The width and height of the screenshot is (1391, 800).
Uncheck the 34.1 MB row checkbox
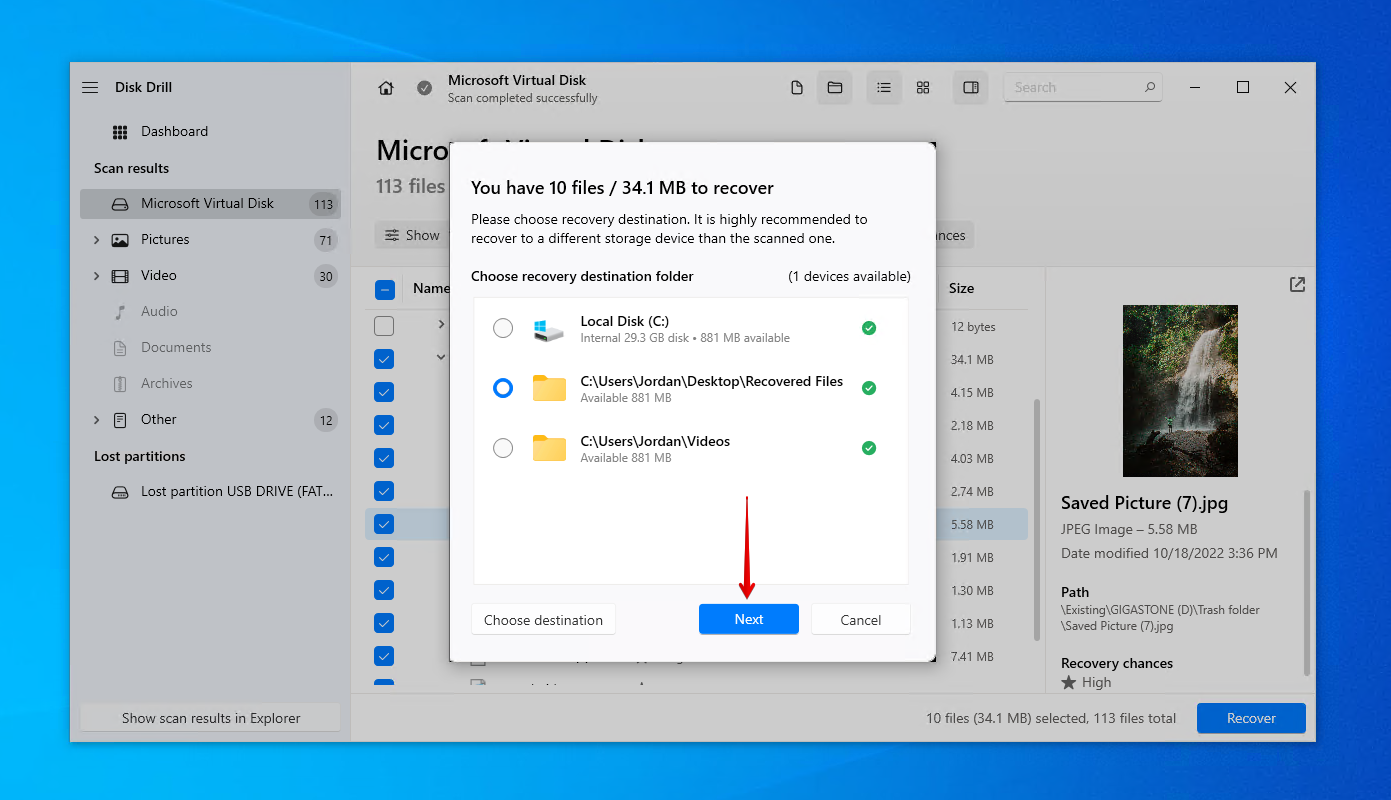click(384, 359)
